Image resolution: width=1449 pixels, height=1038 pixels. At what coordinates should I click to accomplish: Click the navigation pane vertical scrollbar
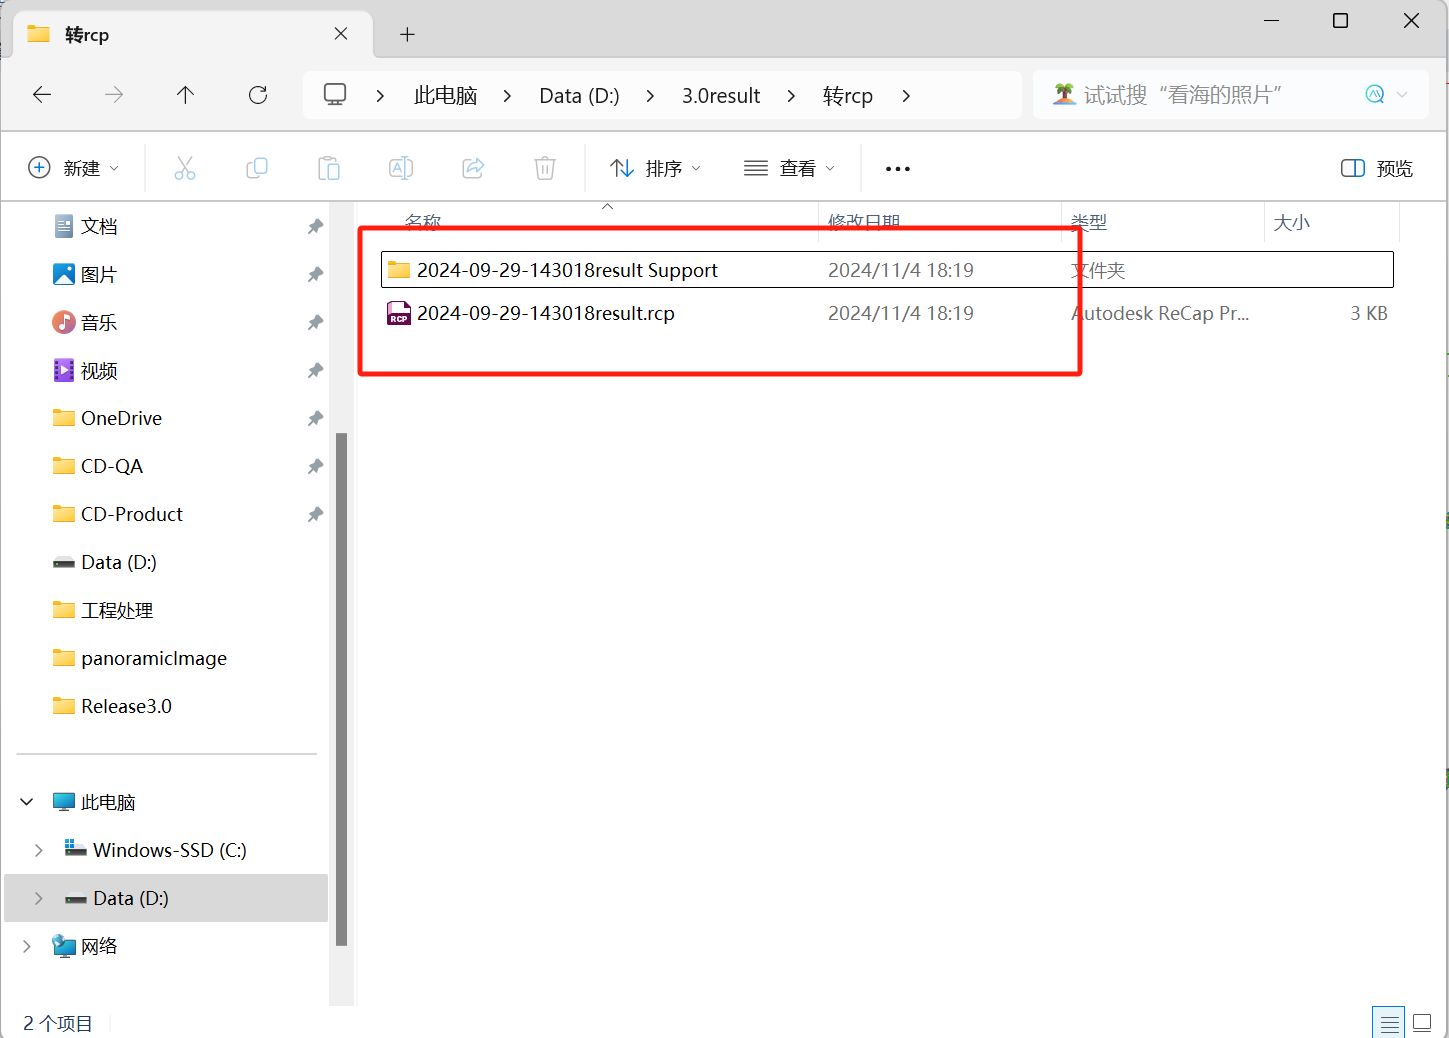(341, 689)
